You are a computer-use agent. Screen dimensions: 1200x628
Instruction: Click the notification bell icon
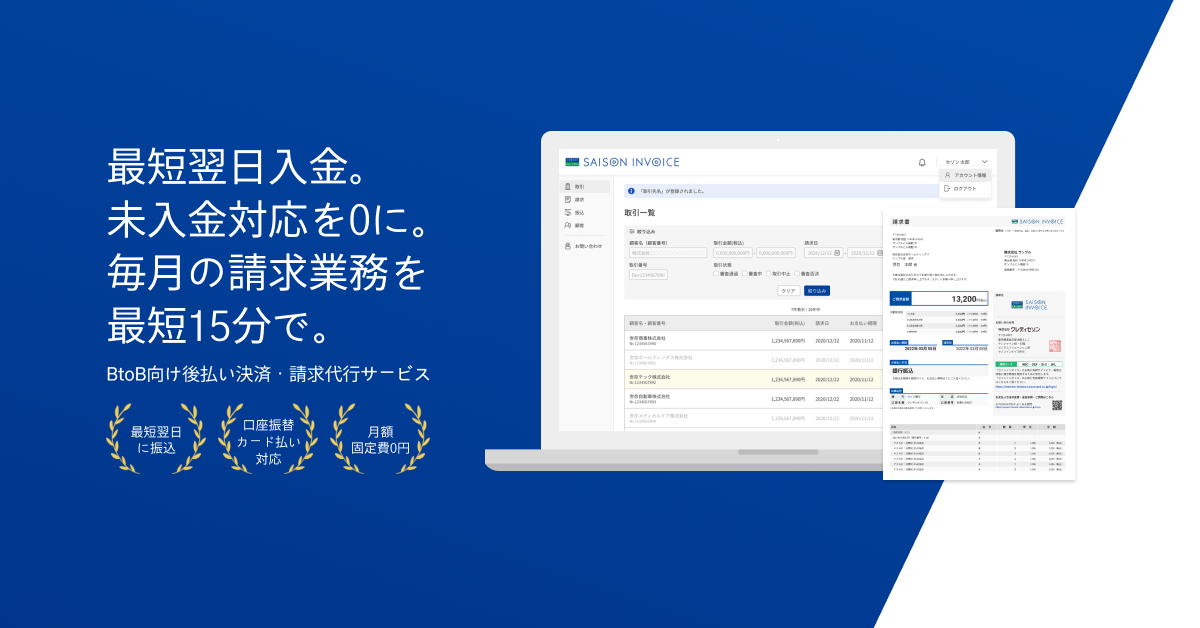922,162
